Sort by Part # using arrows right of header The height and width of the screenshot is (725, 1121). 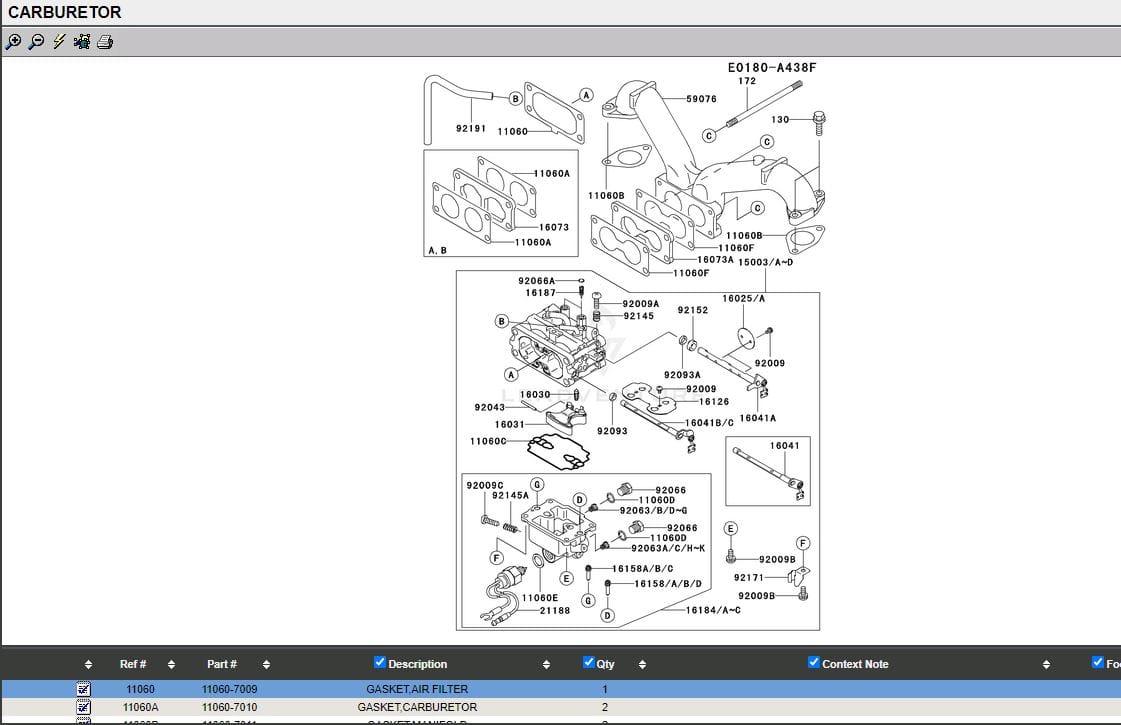266,664
